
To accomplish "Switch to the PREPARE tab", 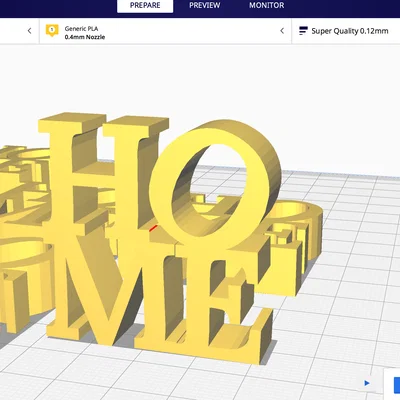I will click(x=145, y=6).
